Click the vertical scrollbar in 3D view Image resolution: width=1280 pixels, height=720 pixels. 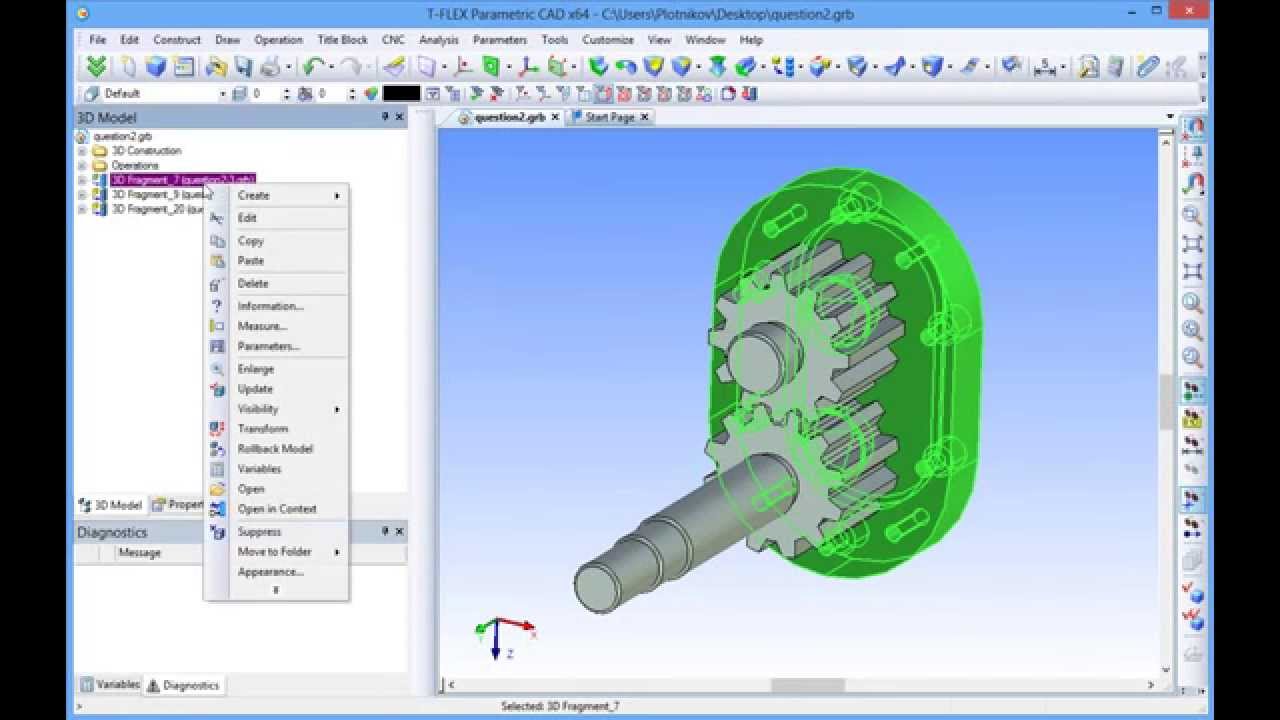pos(1166,400)
